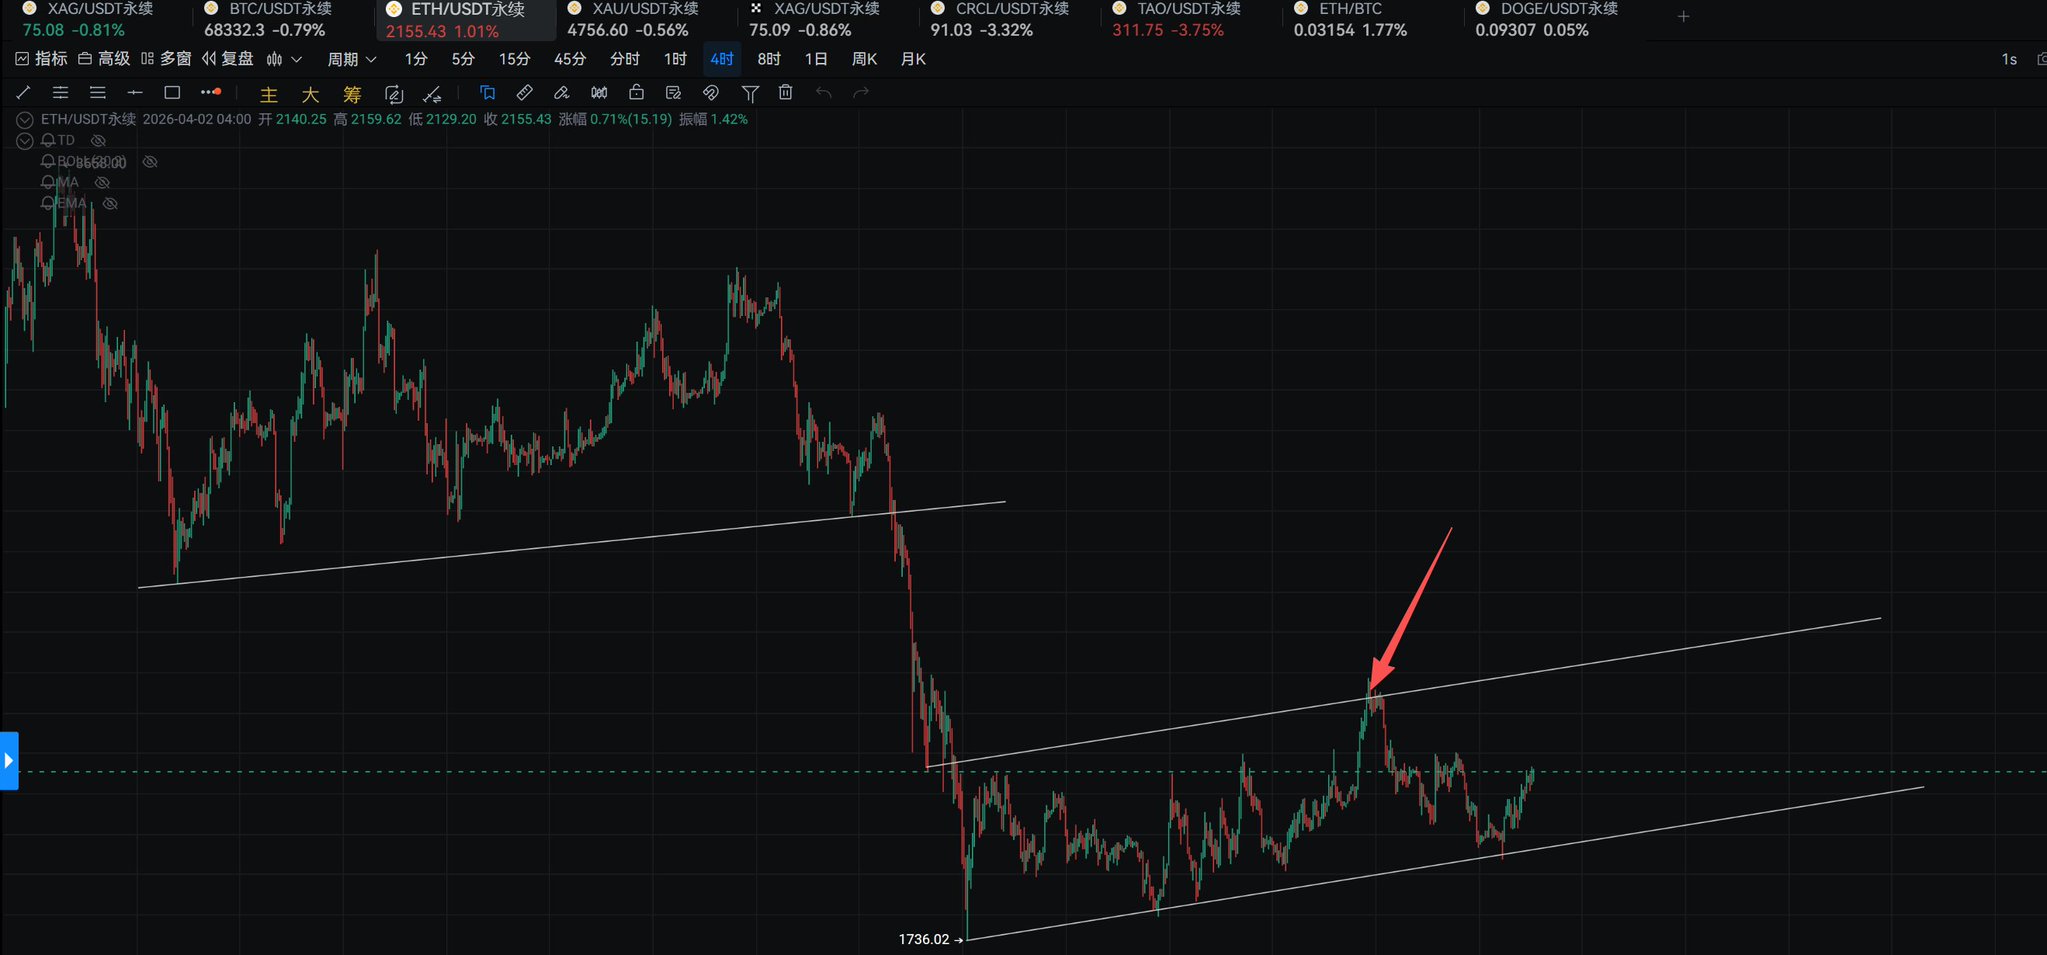
Task: Select the 8时 timeframe
Action: point(769,59)
